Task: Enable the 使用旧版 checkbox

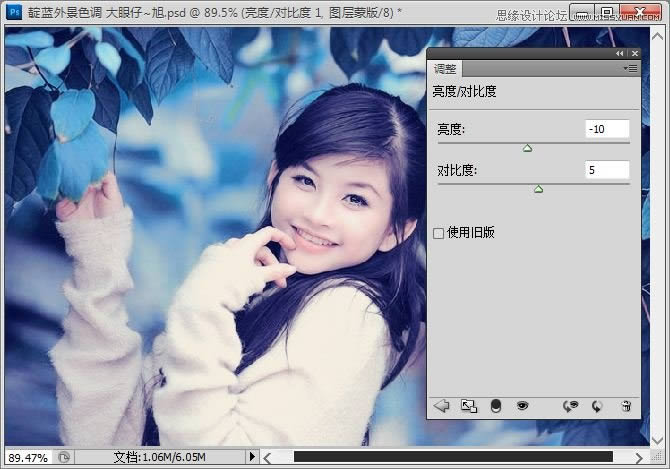Action: tap(438, 233)
